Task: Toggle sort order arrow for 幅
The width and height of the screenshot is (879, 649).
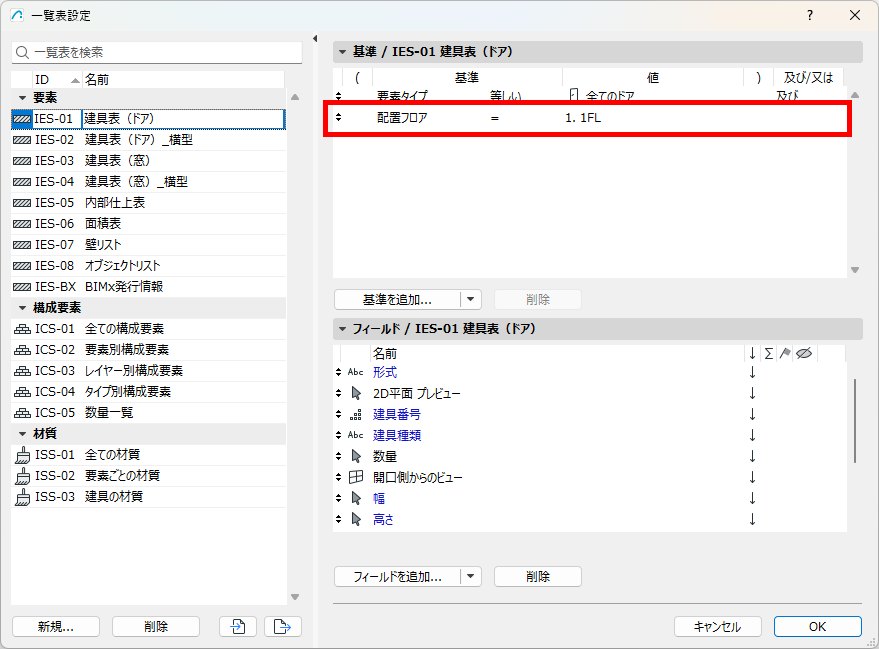Action: tap(752, 498)
